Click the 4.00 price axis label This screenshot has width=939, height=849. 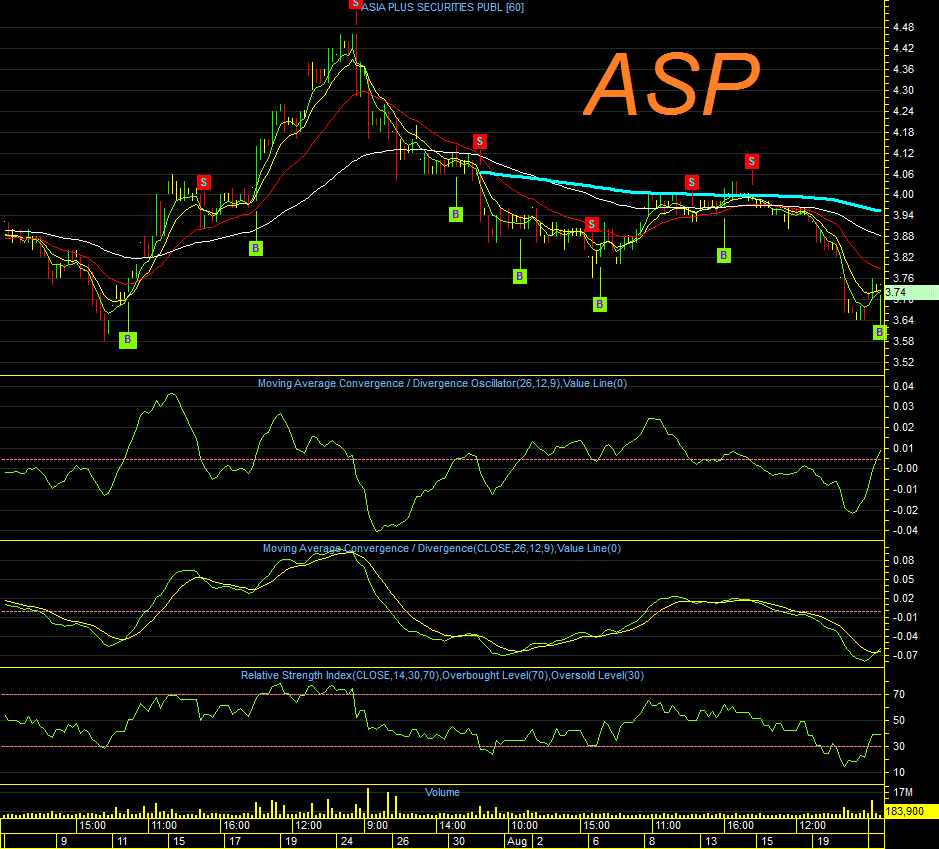[903, 195]
